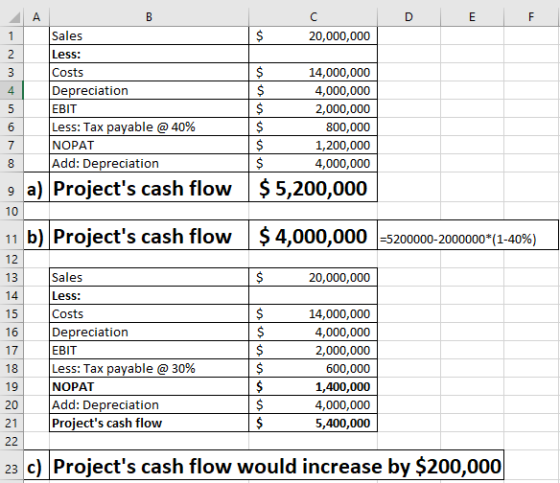The image size is (560, 483).
Task: Click 'Less: Tax payable @ 40%' cell
Action: point(149,127)
